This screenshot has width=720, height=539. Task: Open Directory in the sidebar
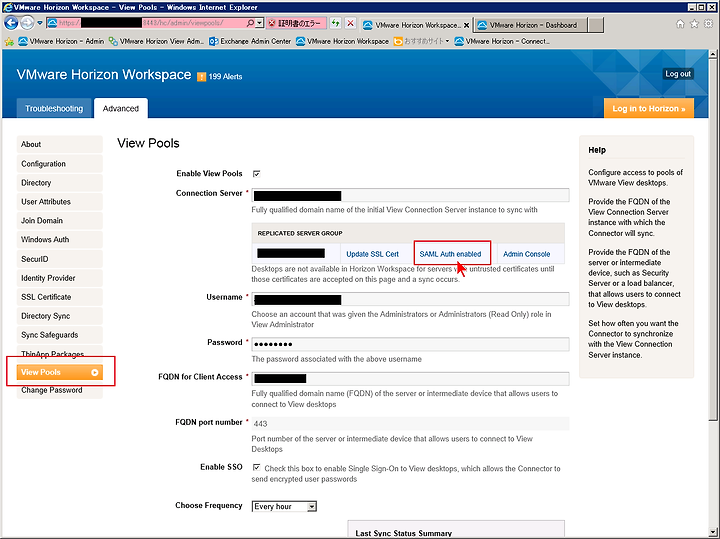59,183
